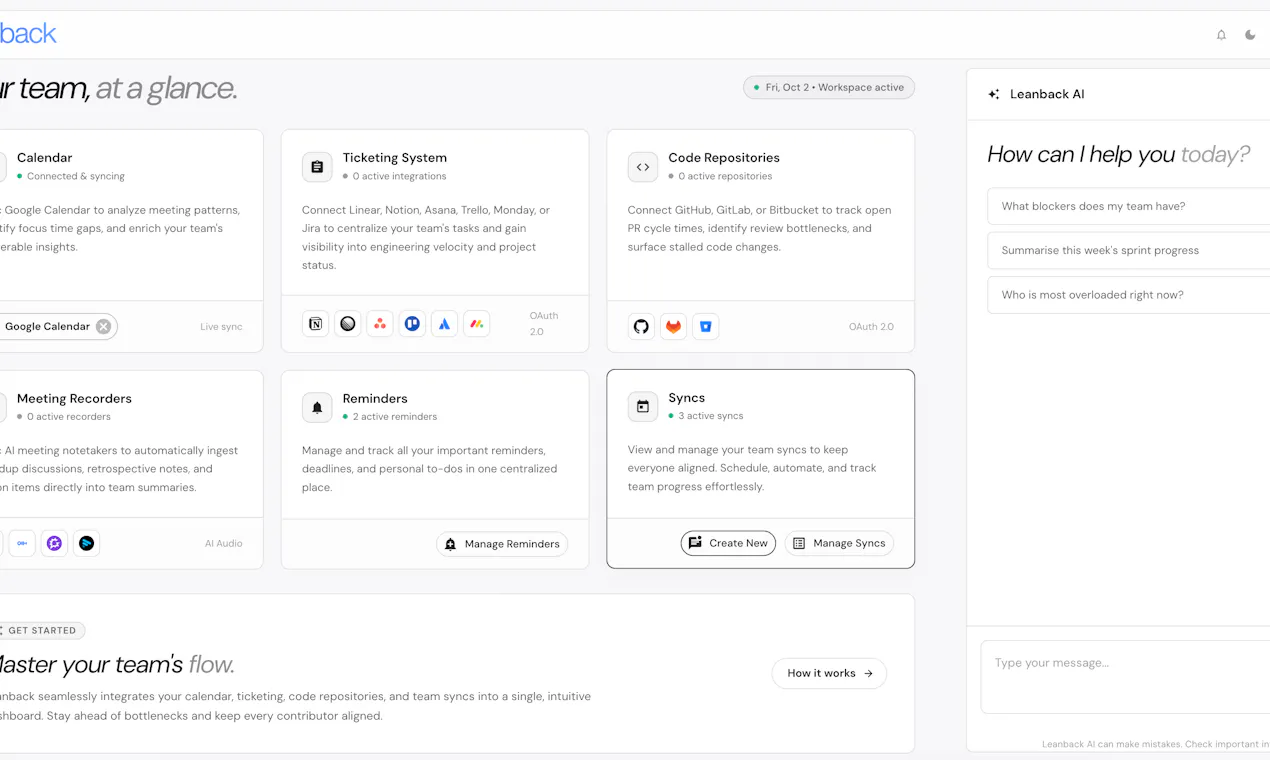This screenshot has height=760, width=1270.
Task: Click "Connected & syncing" calendar status
Action: point(76,177)
